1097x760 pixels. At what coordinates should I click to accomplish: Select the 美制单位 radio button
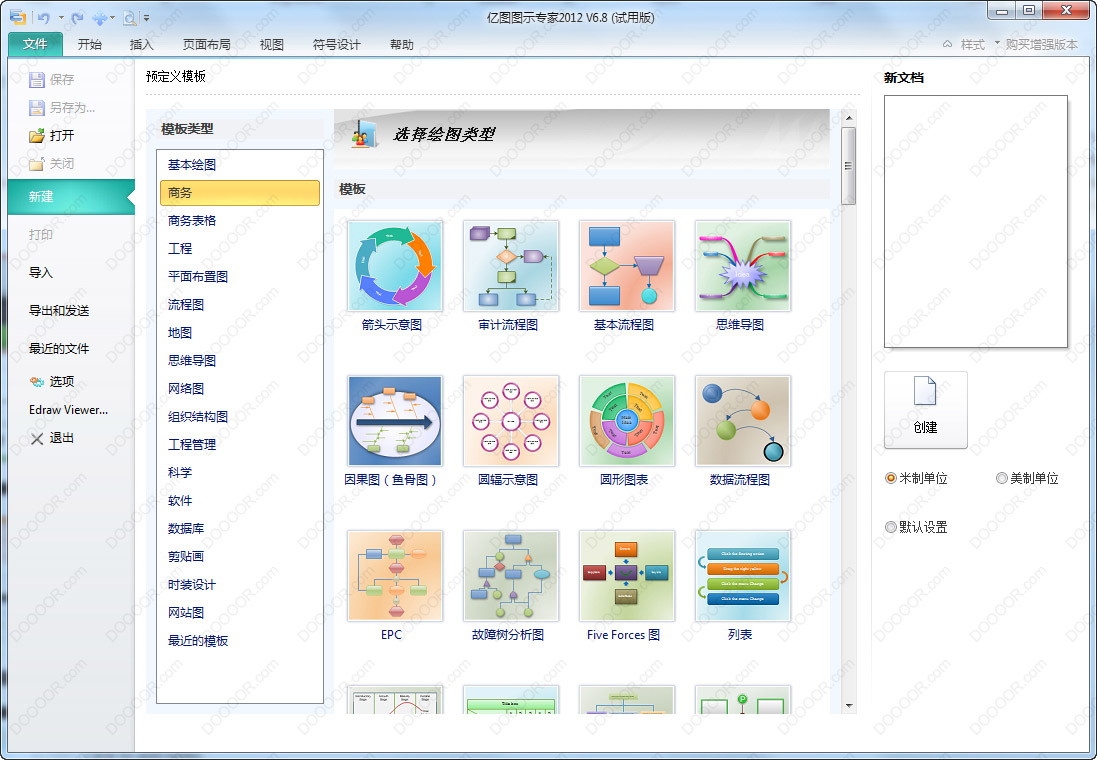(x=1002, y=478)
